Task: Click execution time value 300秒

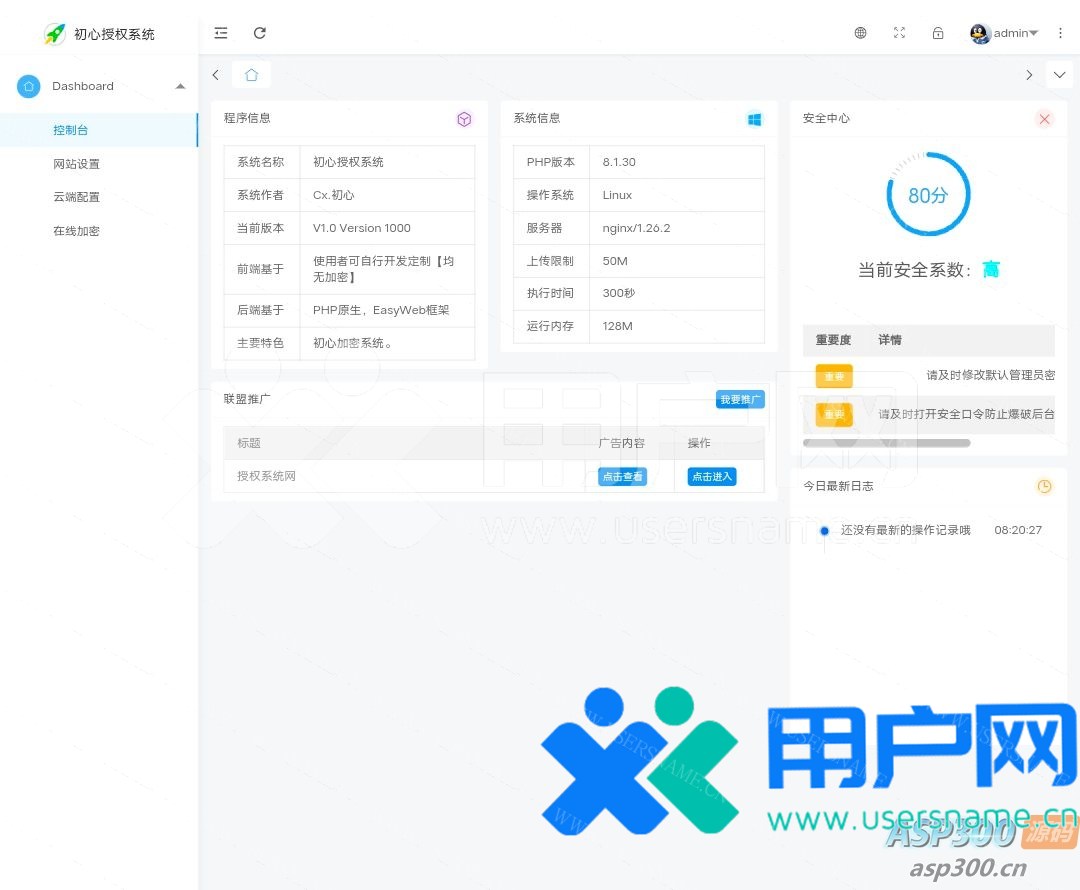Action: click(x=619, y=293)
